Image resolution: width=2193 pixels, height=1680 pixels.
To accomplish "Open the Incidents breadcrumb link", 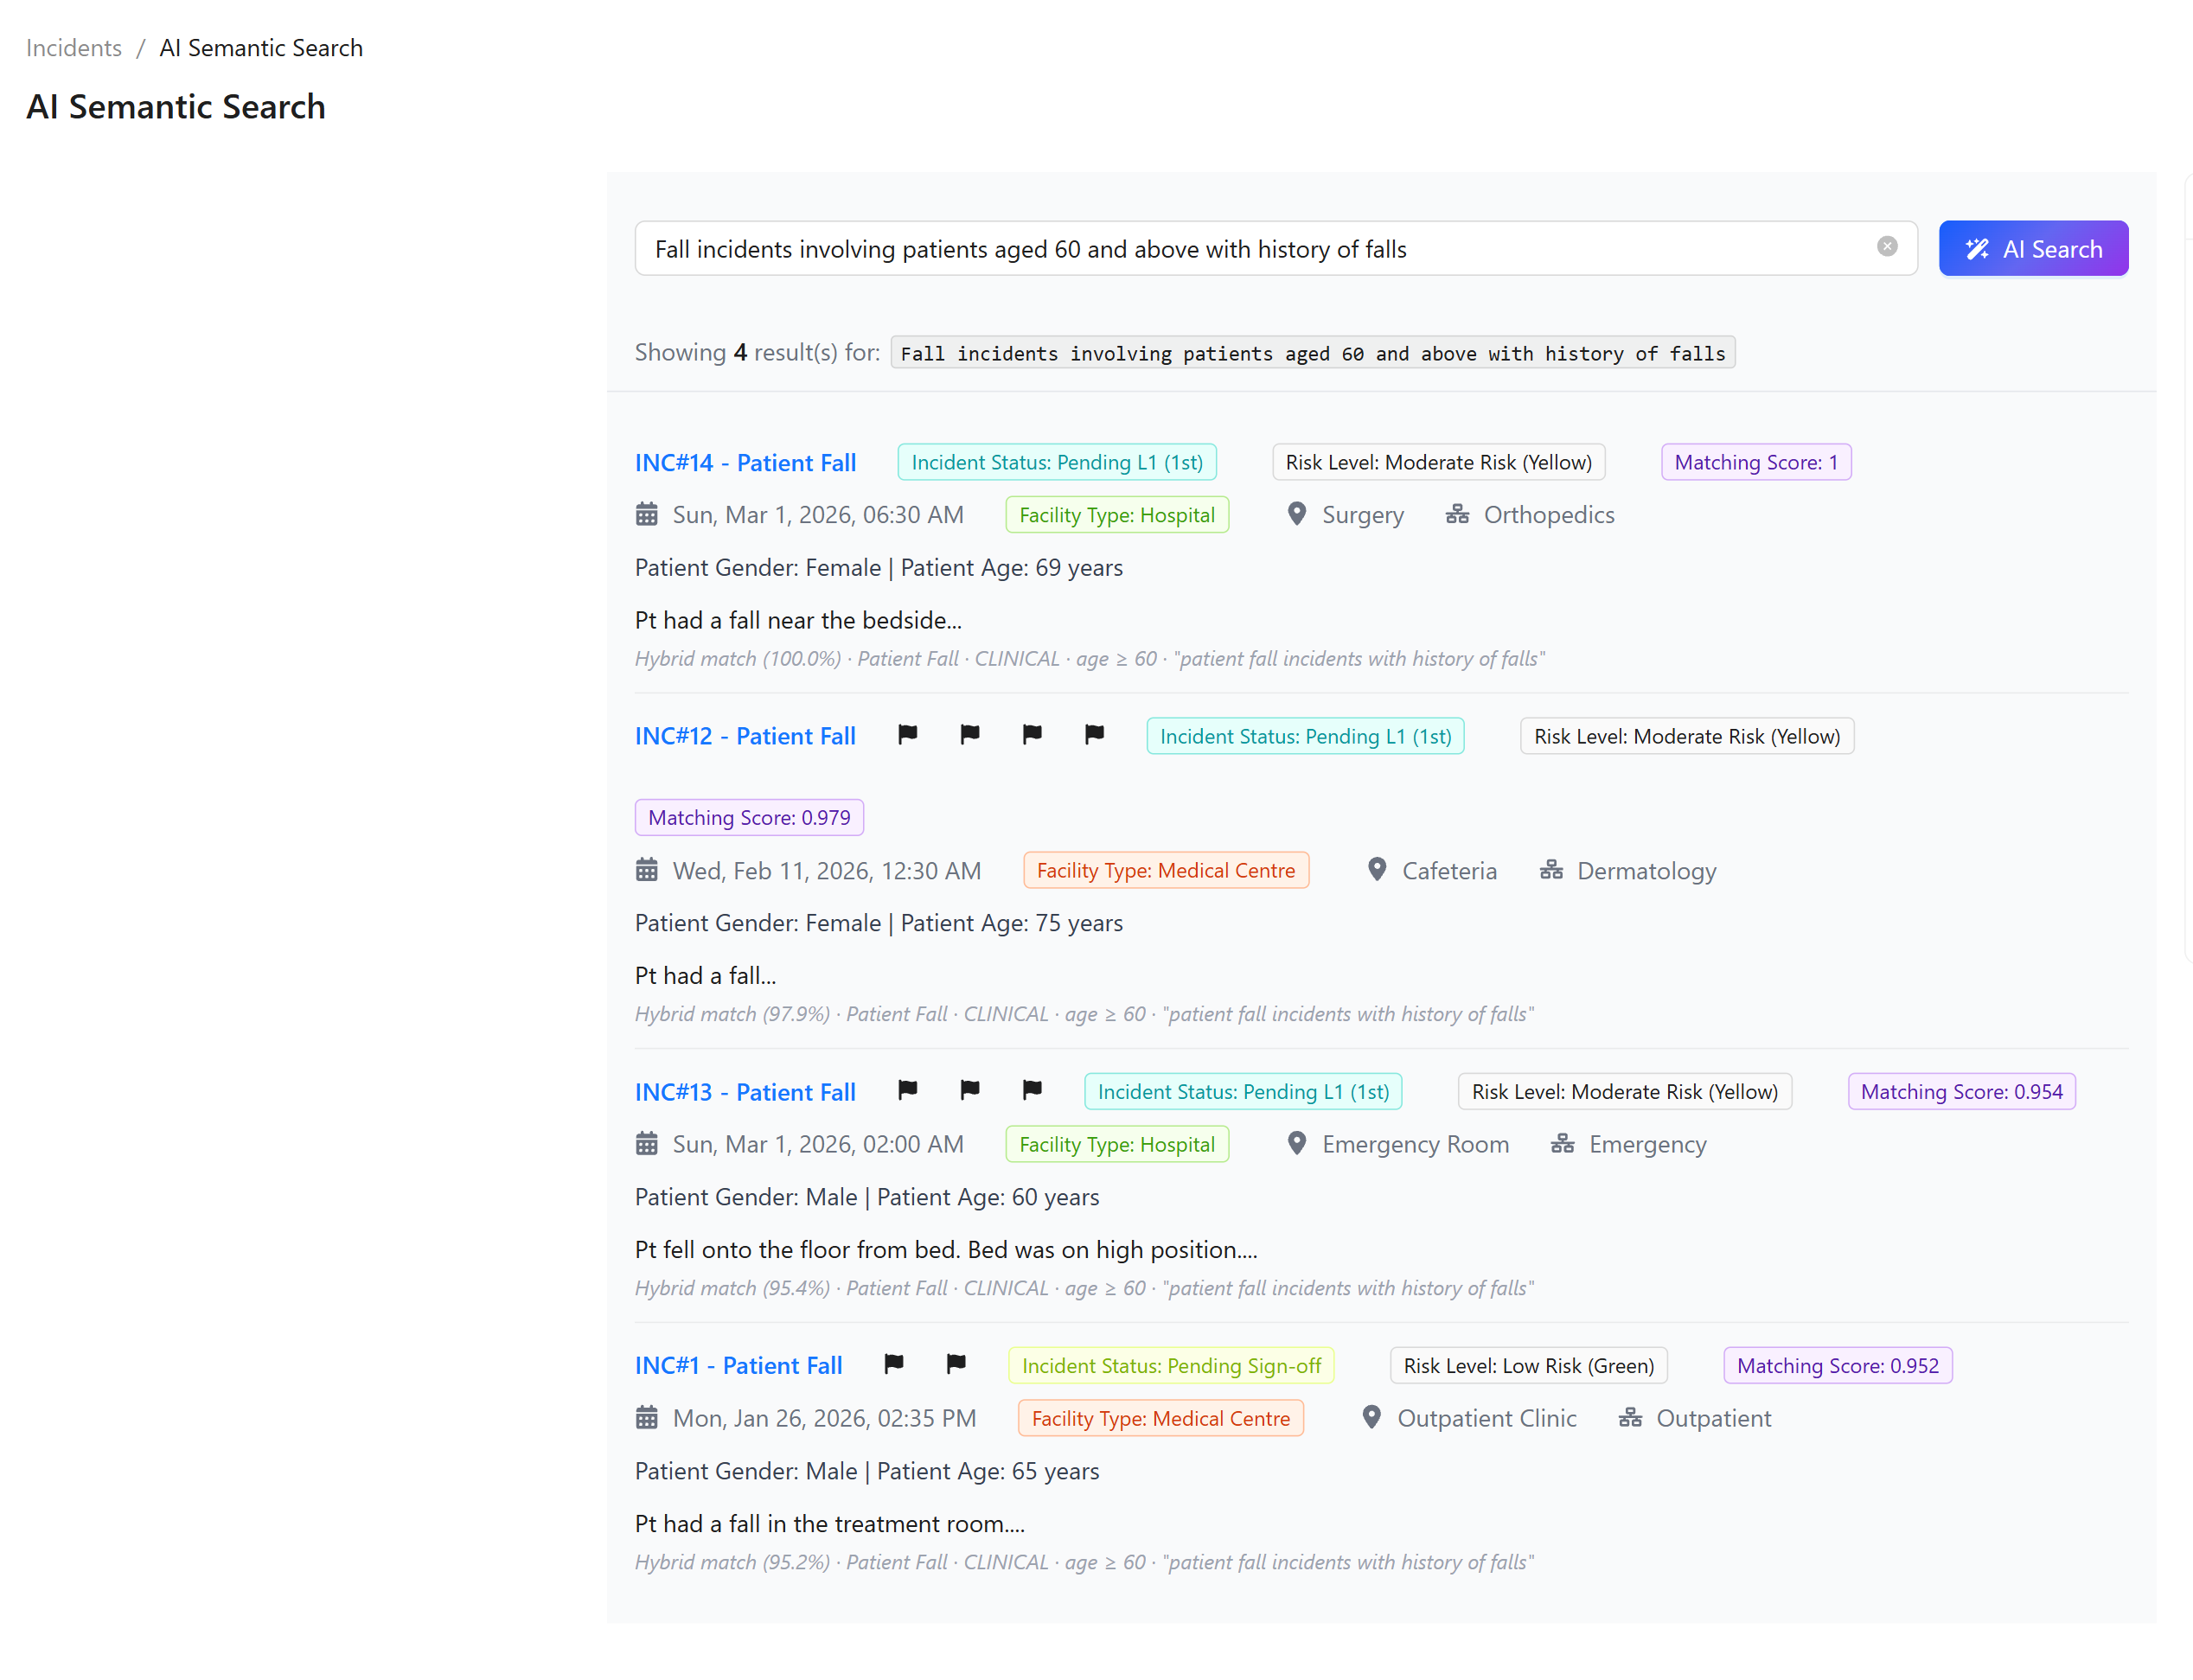I will 74,48.
